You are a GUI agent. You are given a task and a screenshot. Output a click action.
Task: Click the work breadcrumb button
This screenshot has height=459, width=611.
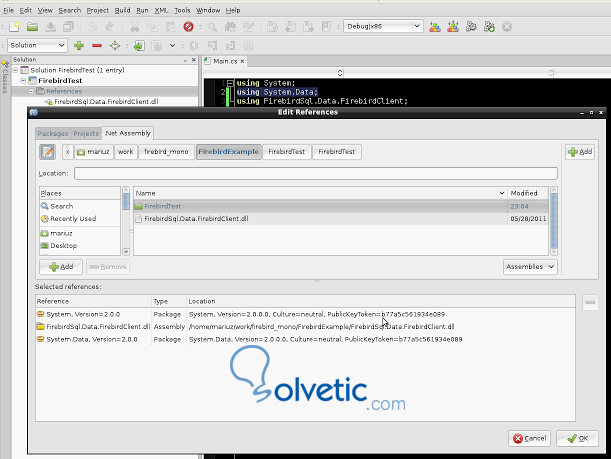(x=125, y=152)
